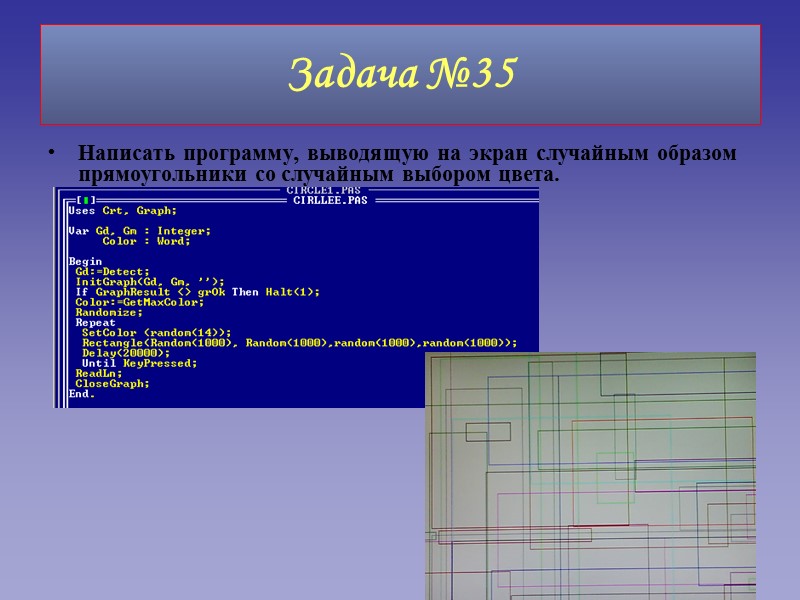This screenshot has height=600, width=800.
Task: Click the 'End.' final code line
Action: click(82, 394)
